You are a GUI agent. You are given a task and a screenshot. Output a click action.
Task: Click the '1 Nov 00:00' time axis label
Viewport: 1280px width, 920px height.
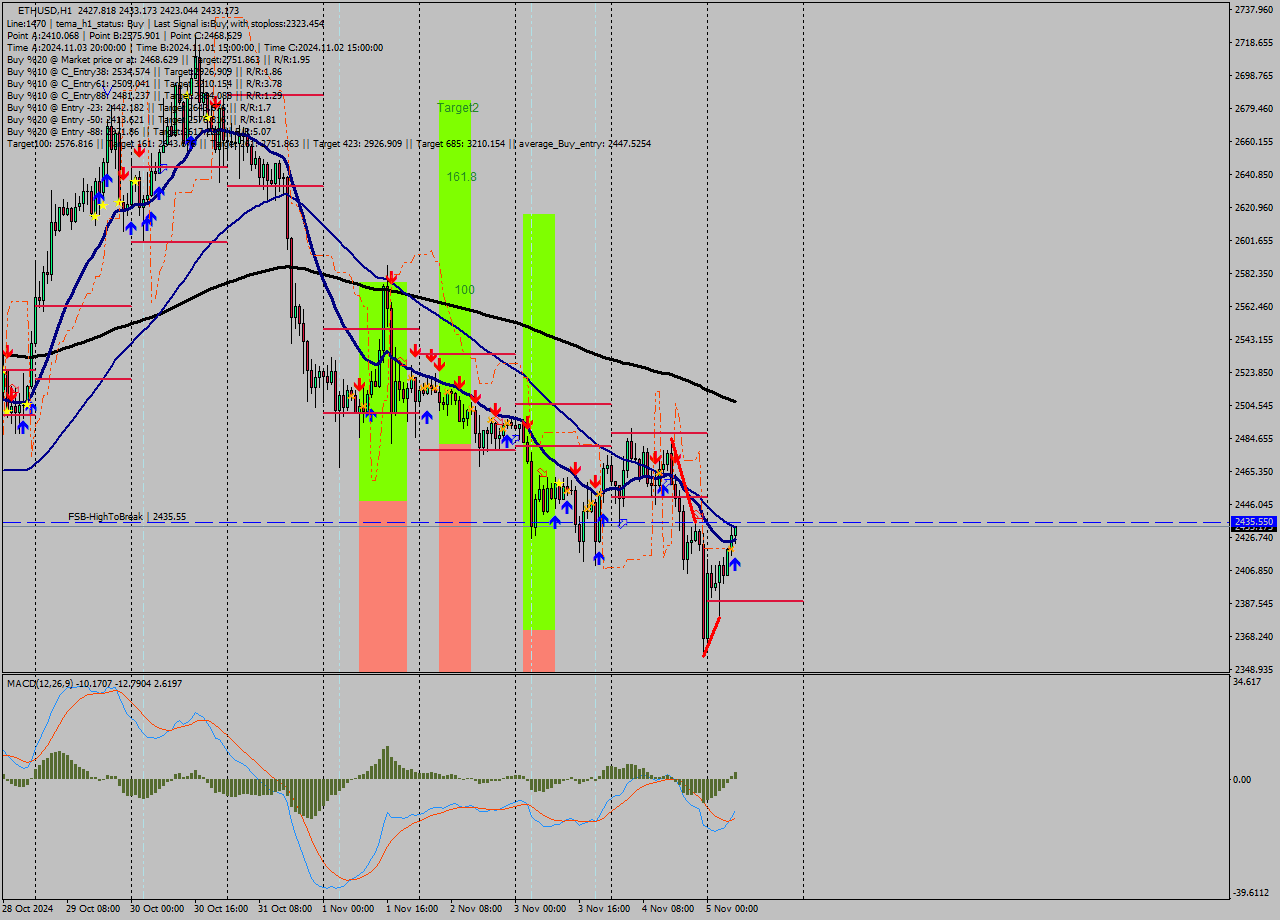click(x=348, y=909)
